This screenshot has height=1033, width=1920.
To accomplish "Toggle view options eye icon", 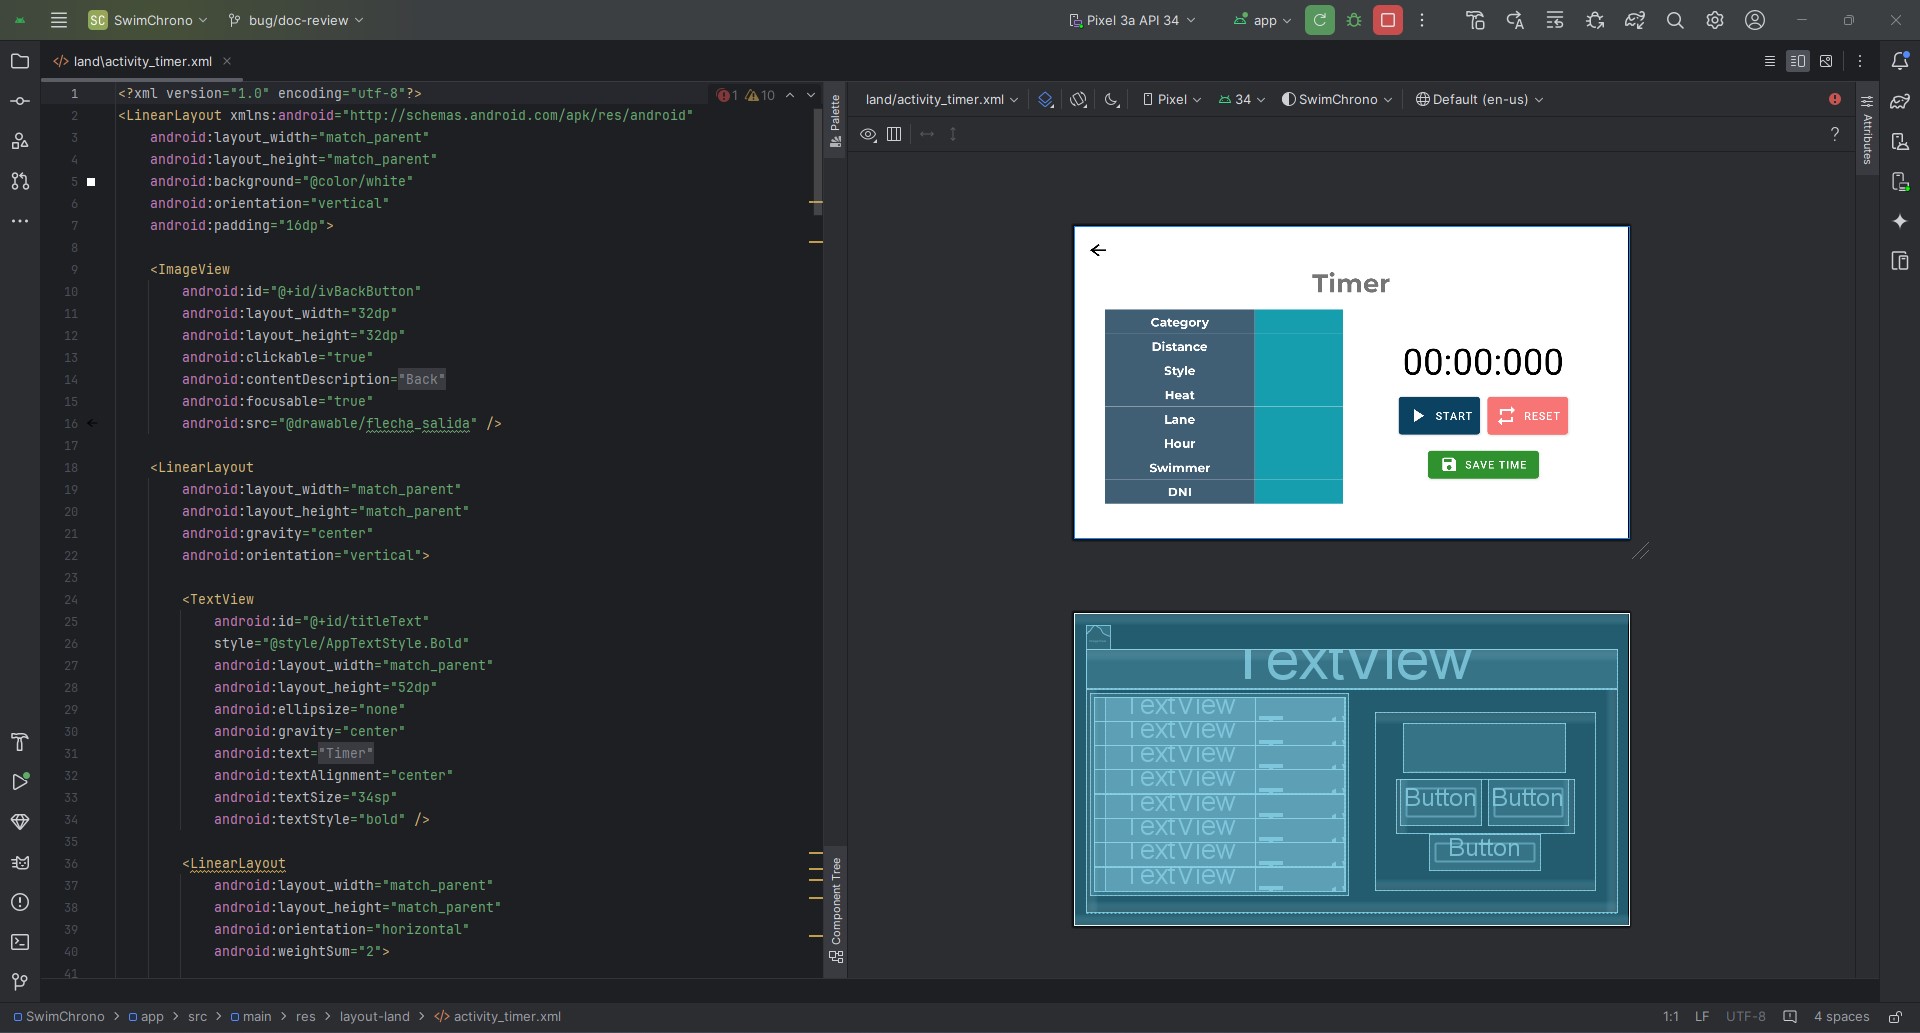I will 868,134.
